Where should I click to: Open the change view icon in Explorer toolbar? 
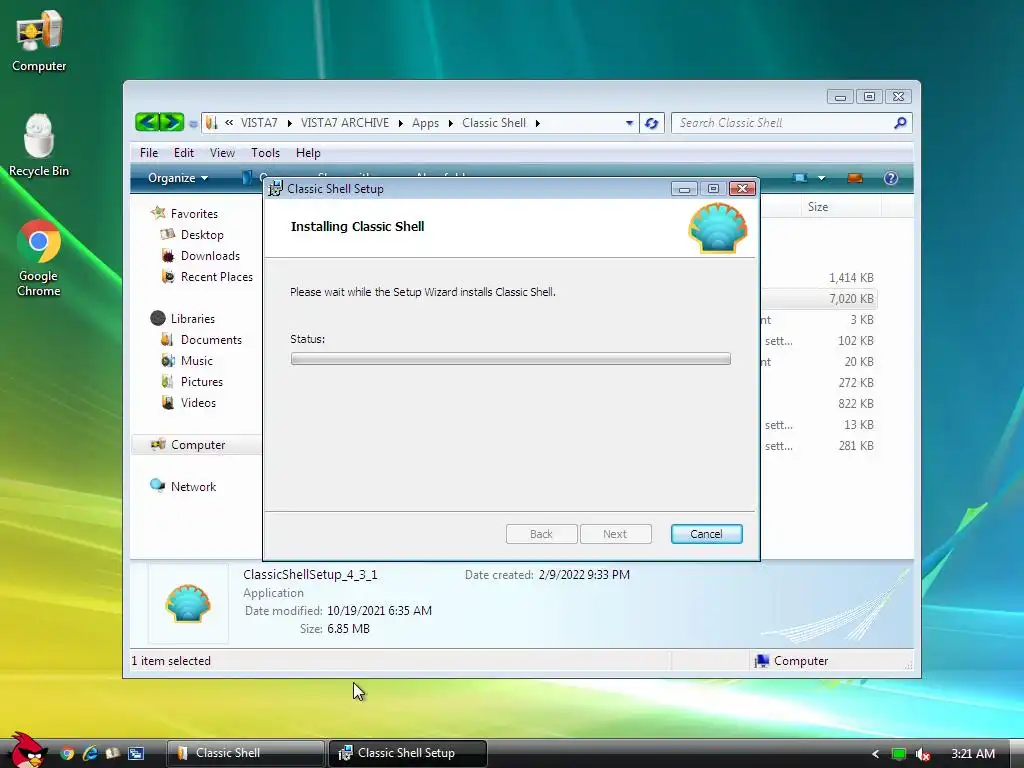(800, 178)
